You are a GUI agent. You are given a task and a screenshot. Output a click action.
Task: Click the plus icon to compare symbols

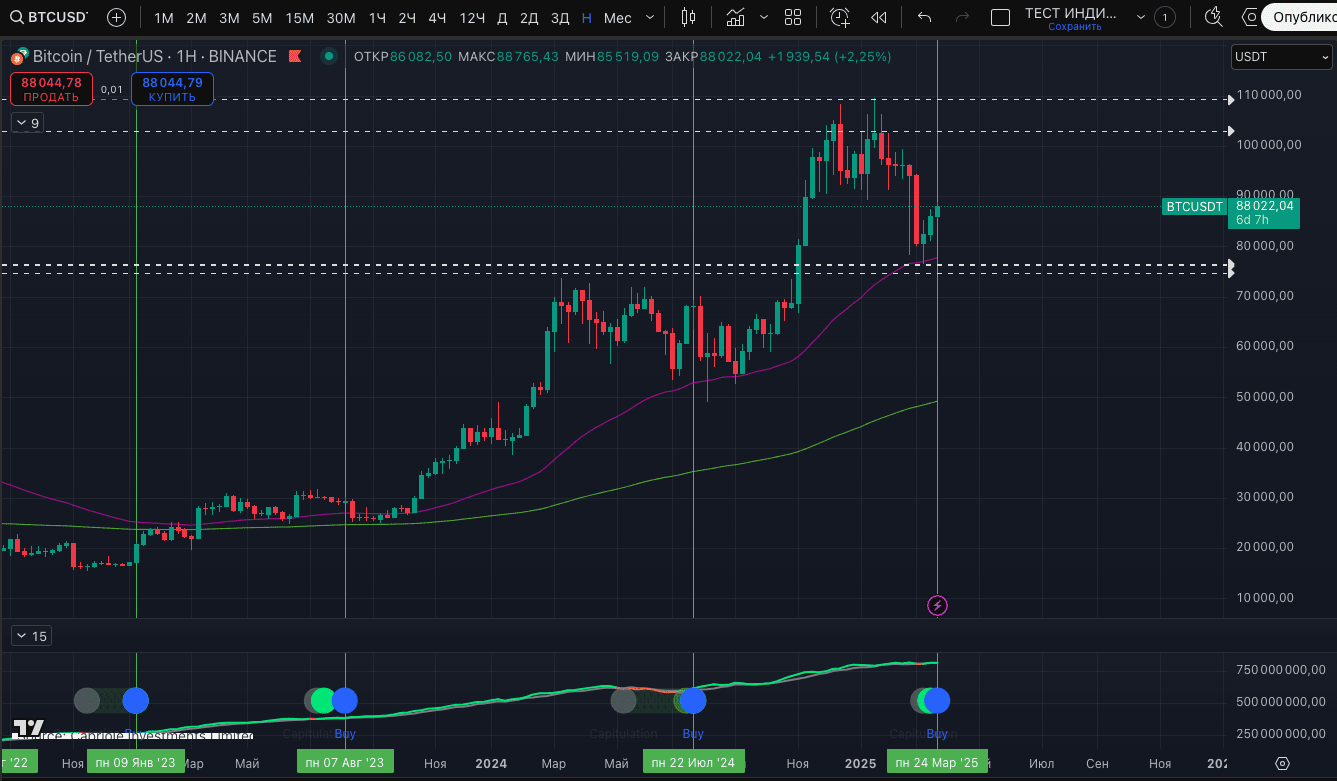(116, 16)
